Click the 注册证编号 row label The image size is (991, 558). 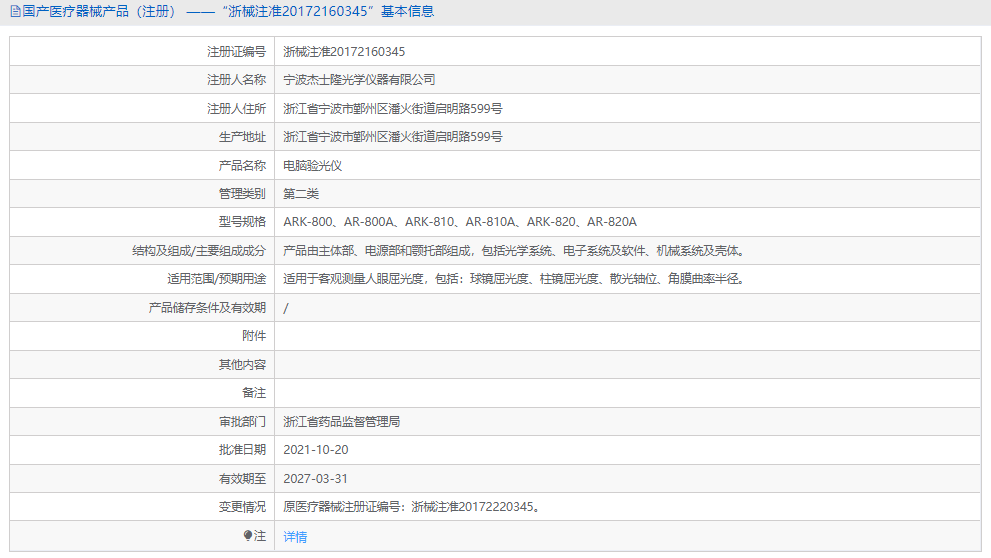coord(236,52)
